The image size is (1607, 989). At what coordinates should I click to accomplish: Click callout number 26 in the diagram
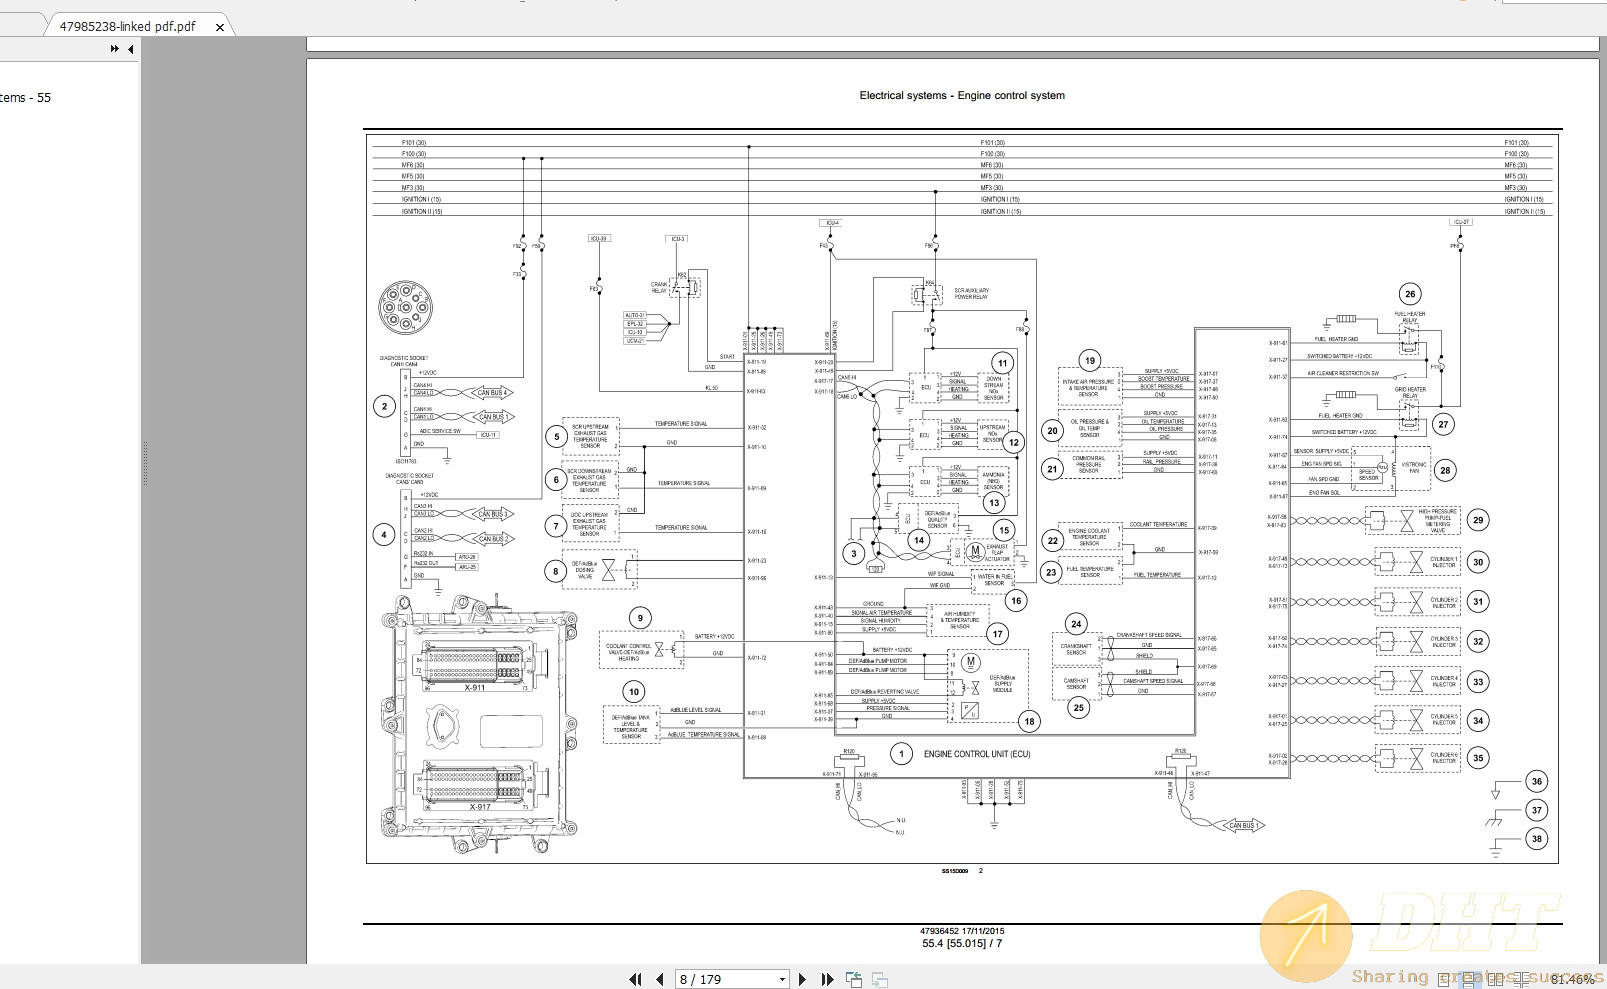tap(1410, 294)
